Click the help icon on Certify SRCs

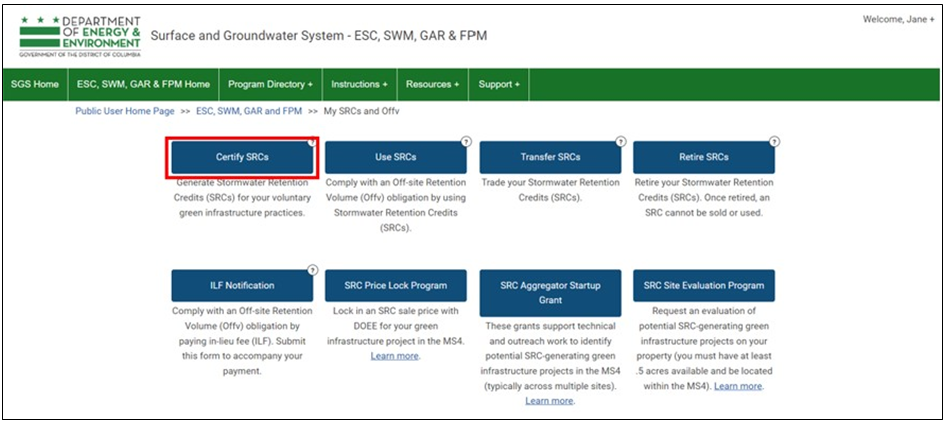(x=312, y=142)
